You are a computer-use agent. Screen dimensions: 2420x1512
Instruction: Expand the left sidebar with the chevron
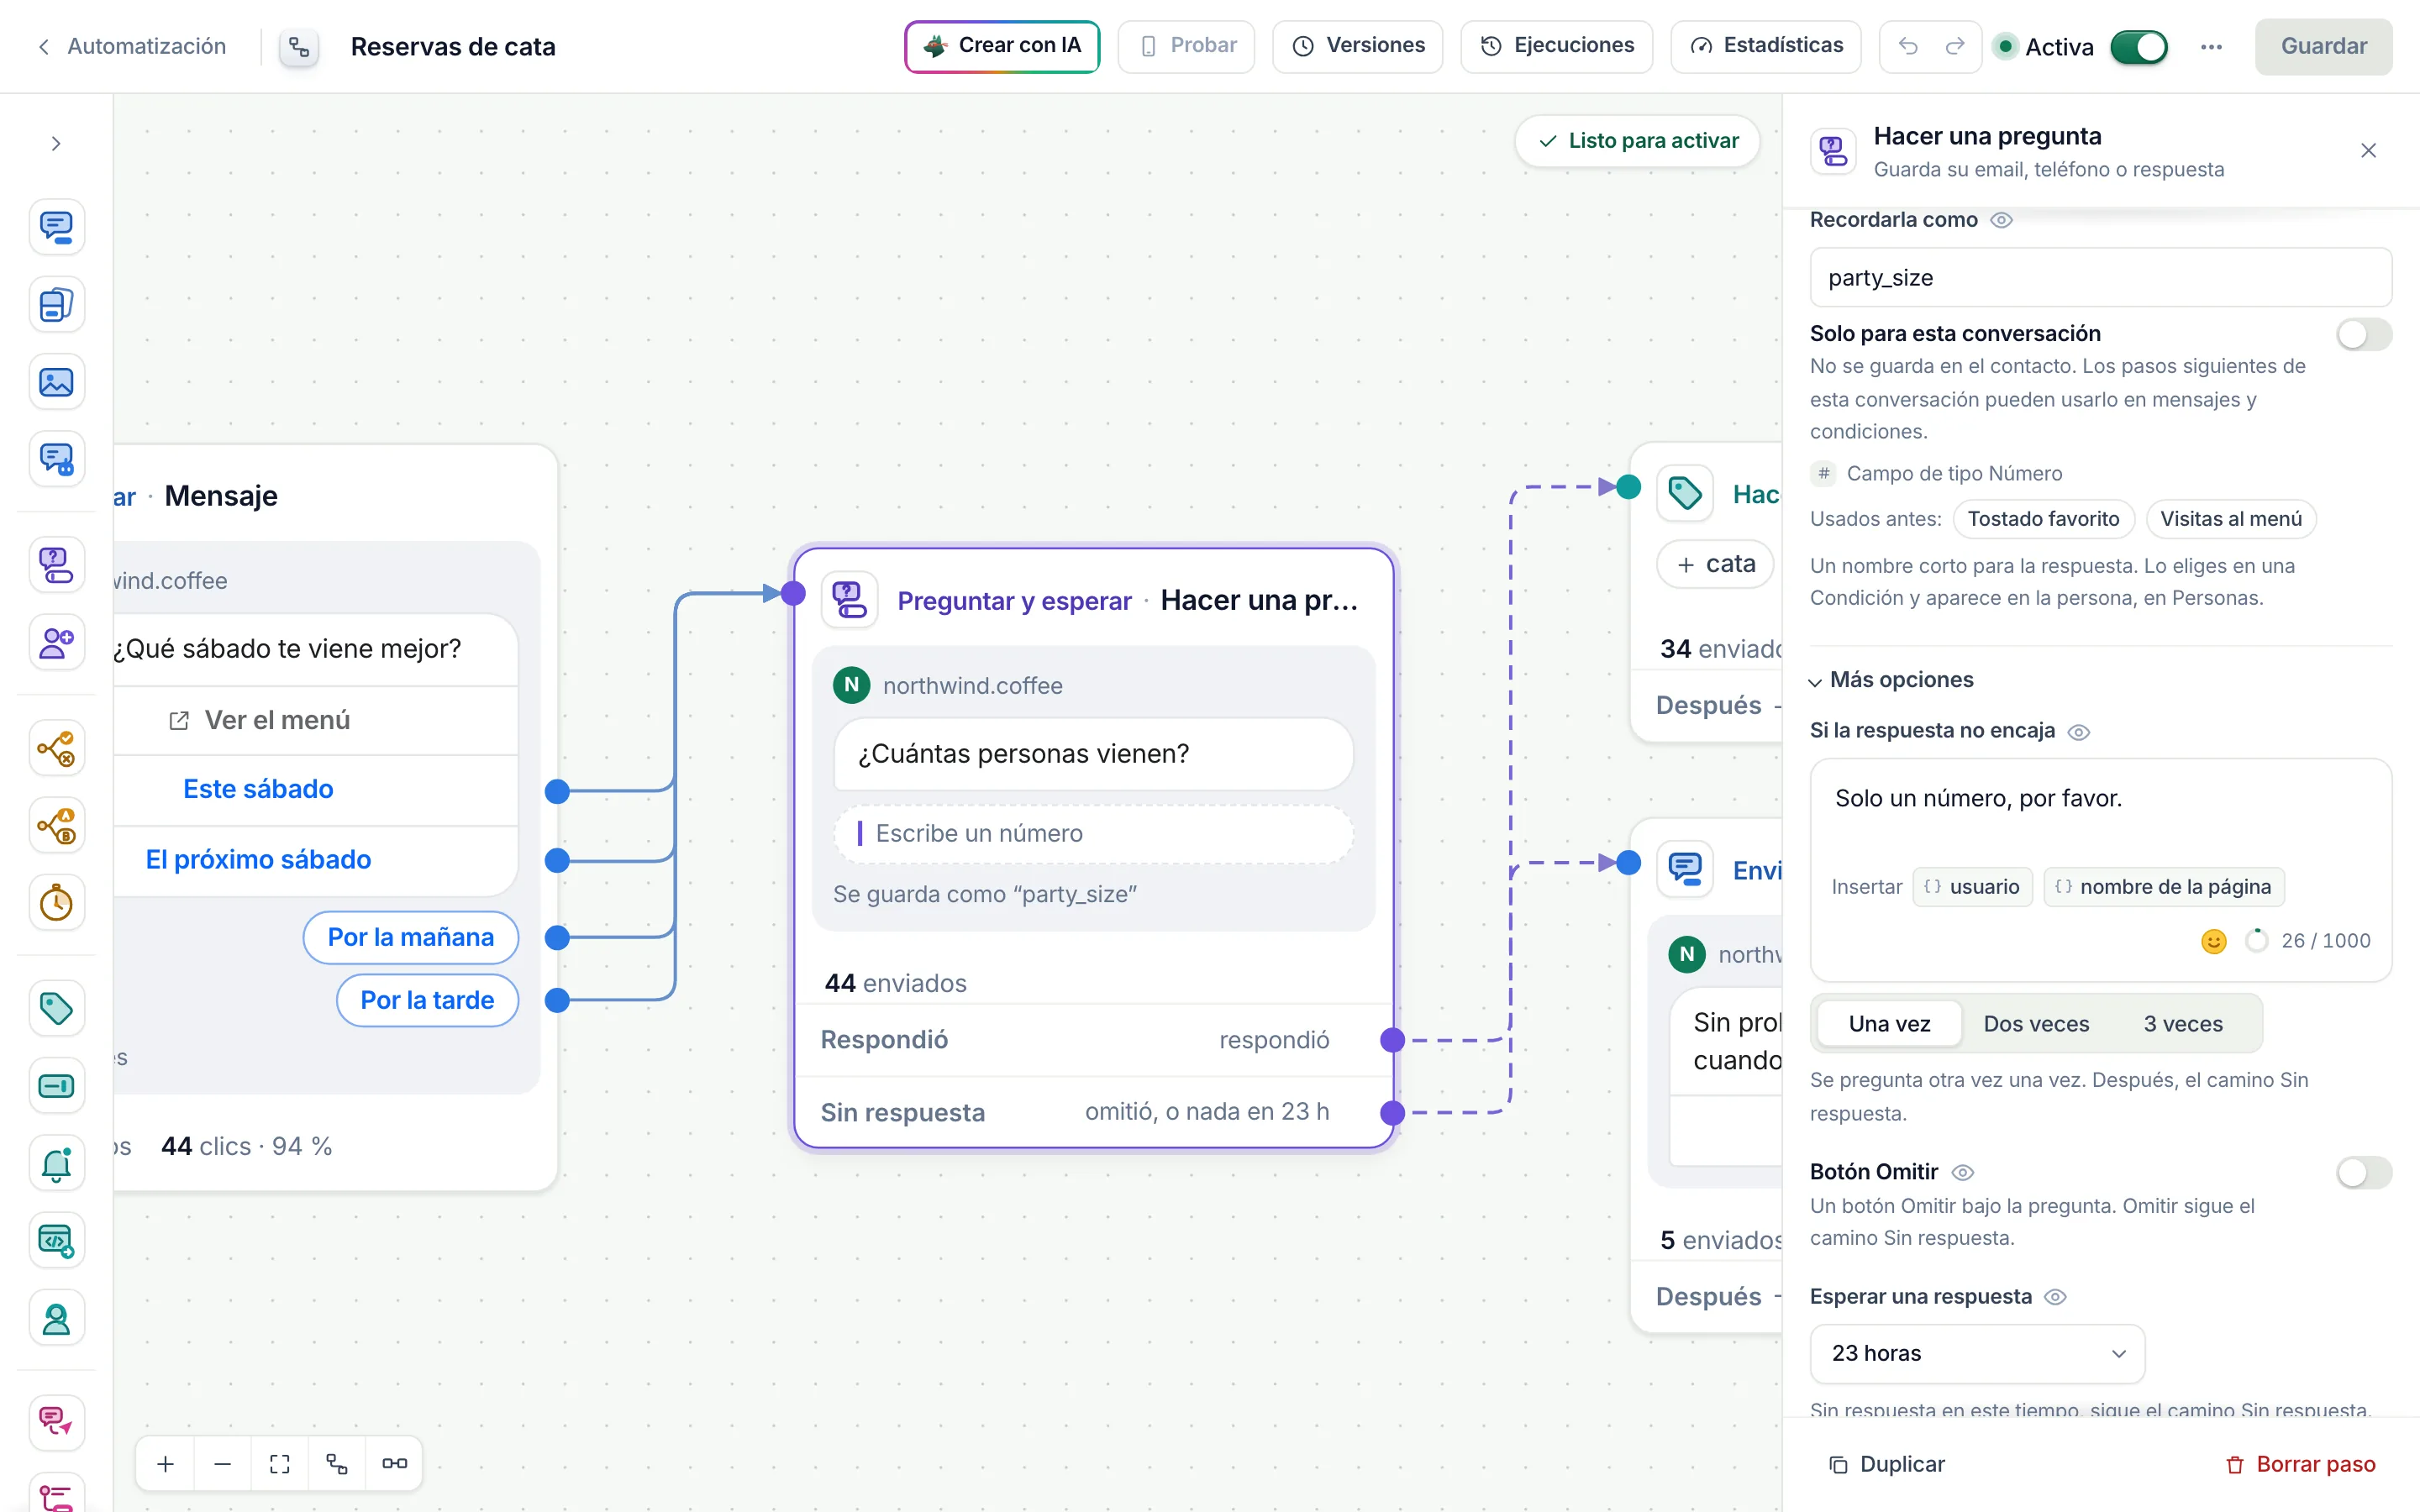click(x=56, y=143)
